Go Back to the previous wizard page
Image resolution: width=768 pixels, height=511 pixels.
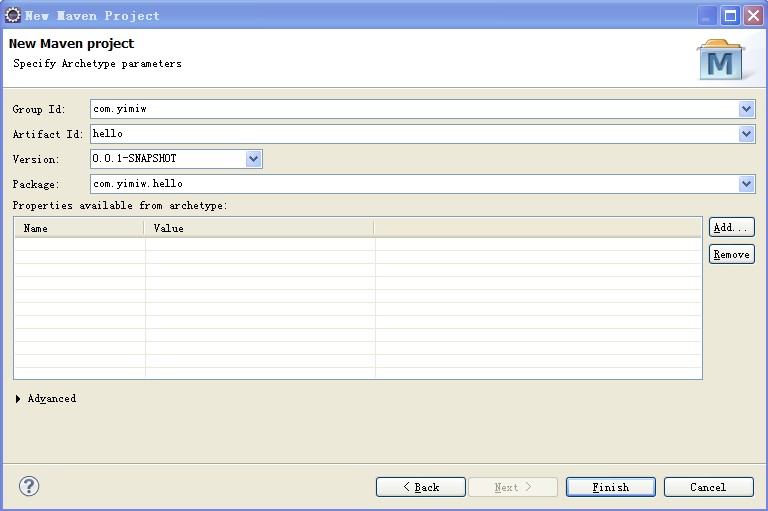tap(421, 487)
